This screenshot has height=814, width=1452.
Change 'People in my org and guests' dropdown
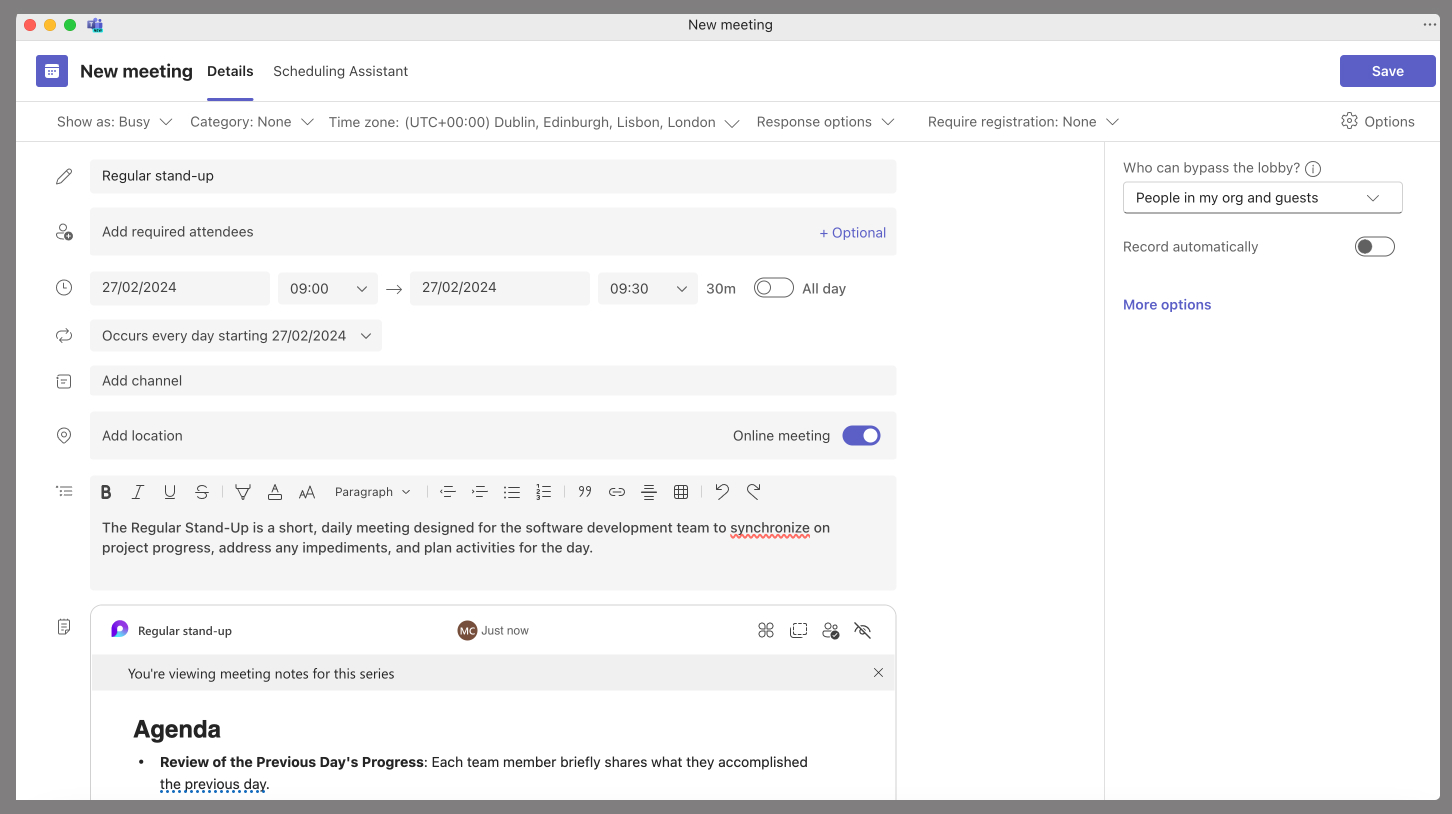(x=1262, y=198)
